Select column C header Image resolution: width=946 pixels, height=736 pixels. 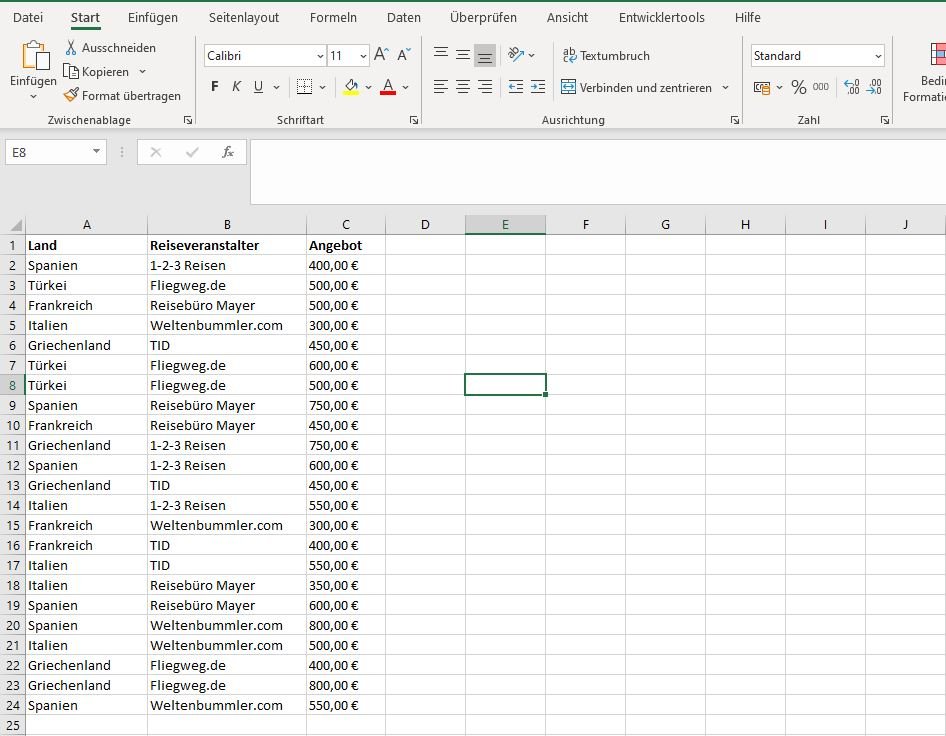click(346, 225)
